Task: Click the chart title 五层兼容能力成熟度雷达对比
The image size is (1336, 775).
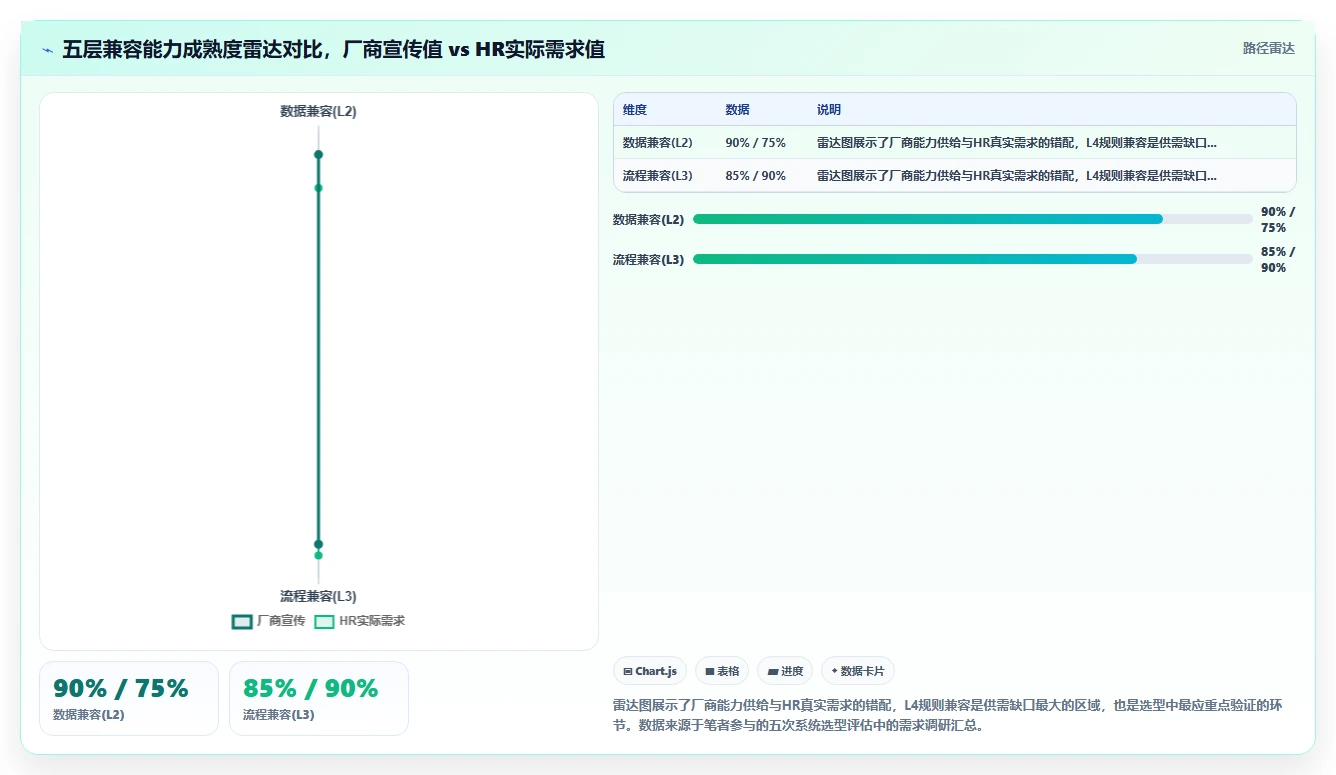Action: point(333,49)
